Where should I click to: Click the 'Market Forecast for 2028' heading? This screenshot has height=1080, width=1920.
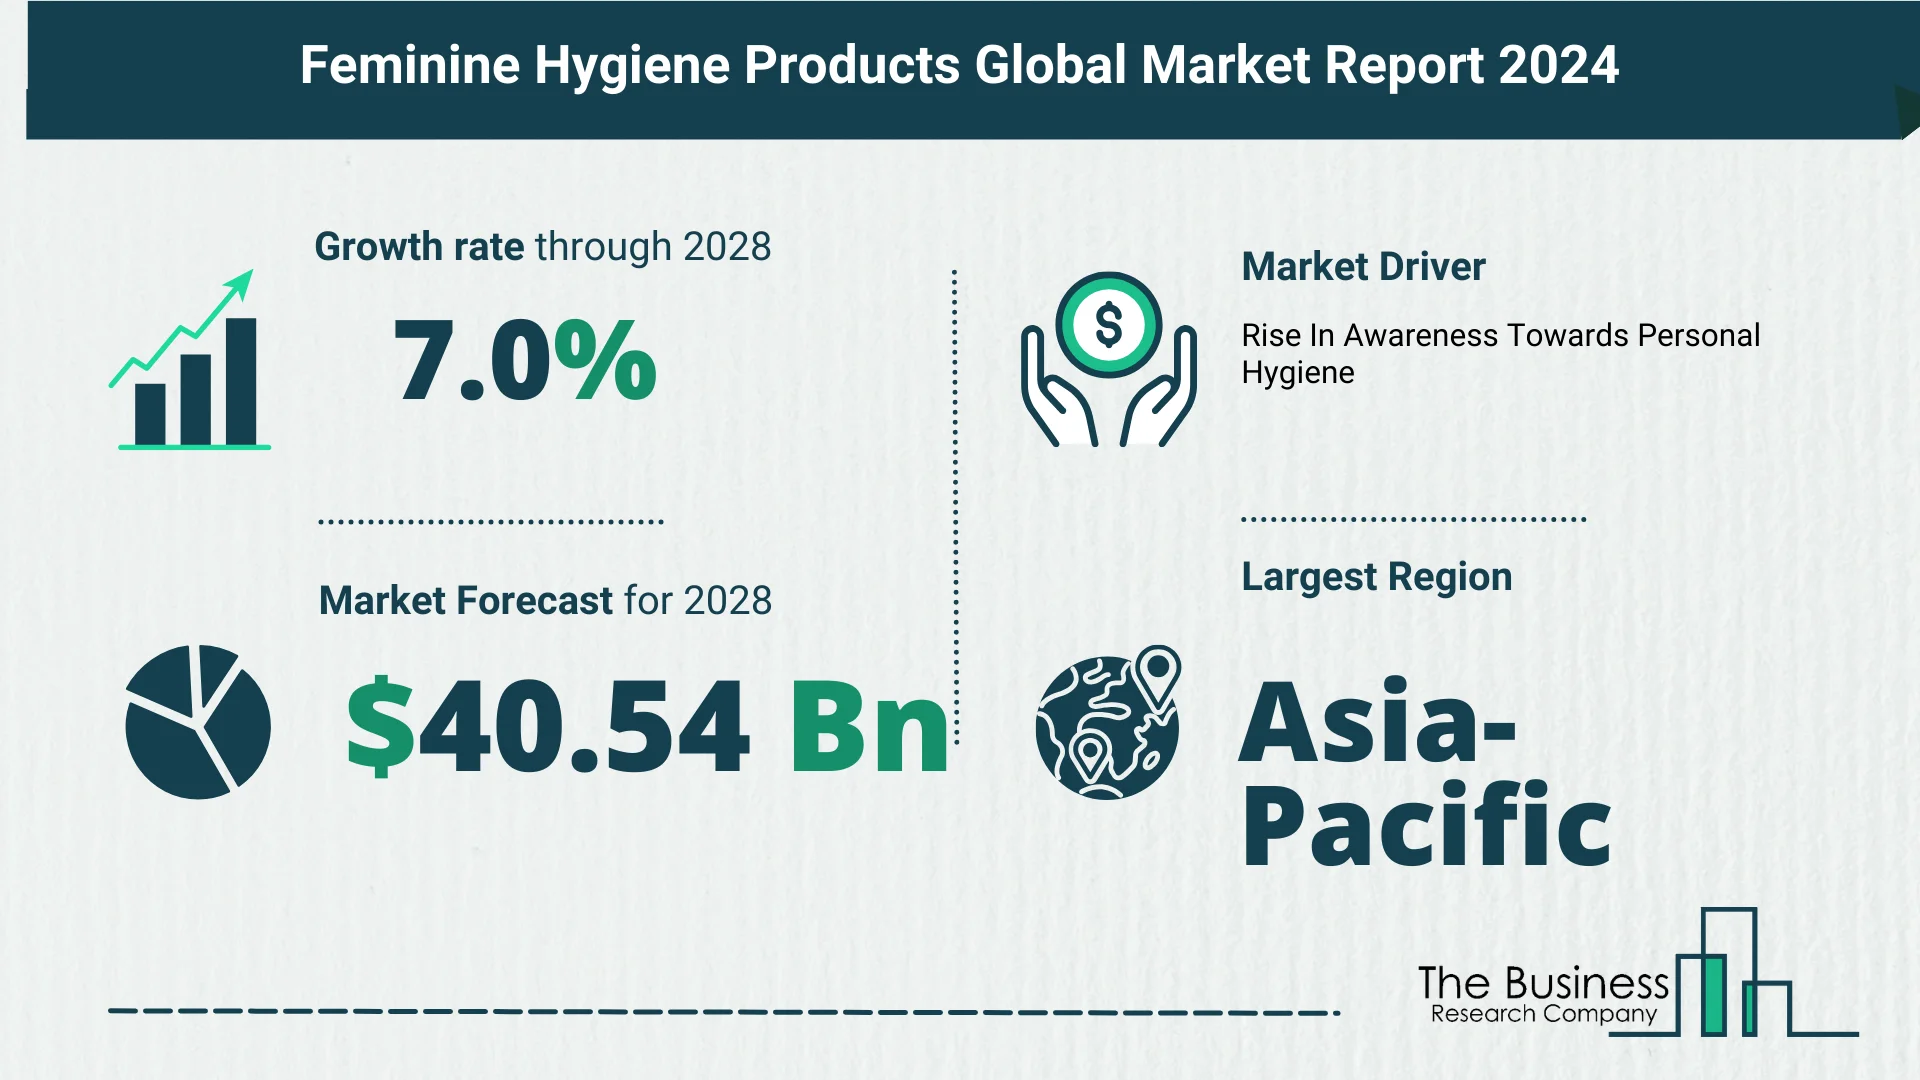[x=545, y=601]
